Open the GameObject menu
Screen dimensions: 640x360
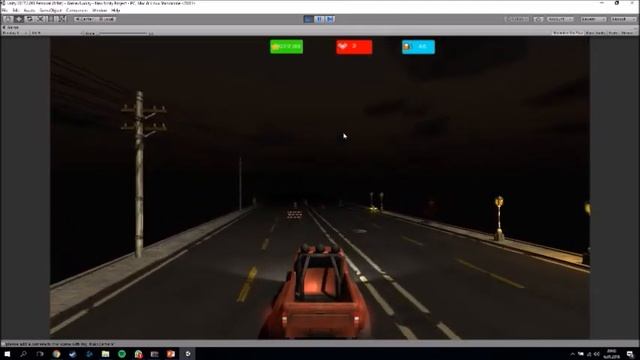pos(51,10)
